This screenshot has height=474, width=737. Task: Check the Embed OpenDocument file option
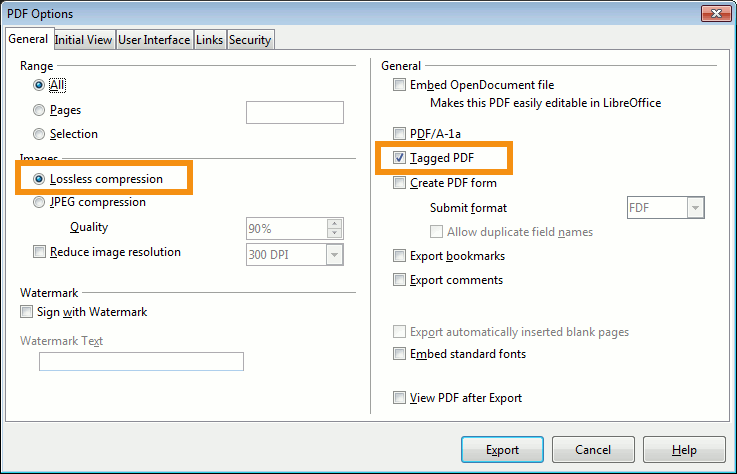[x=400, y=85]
